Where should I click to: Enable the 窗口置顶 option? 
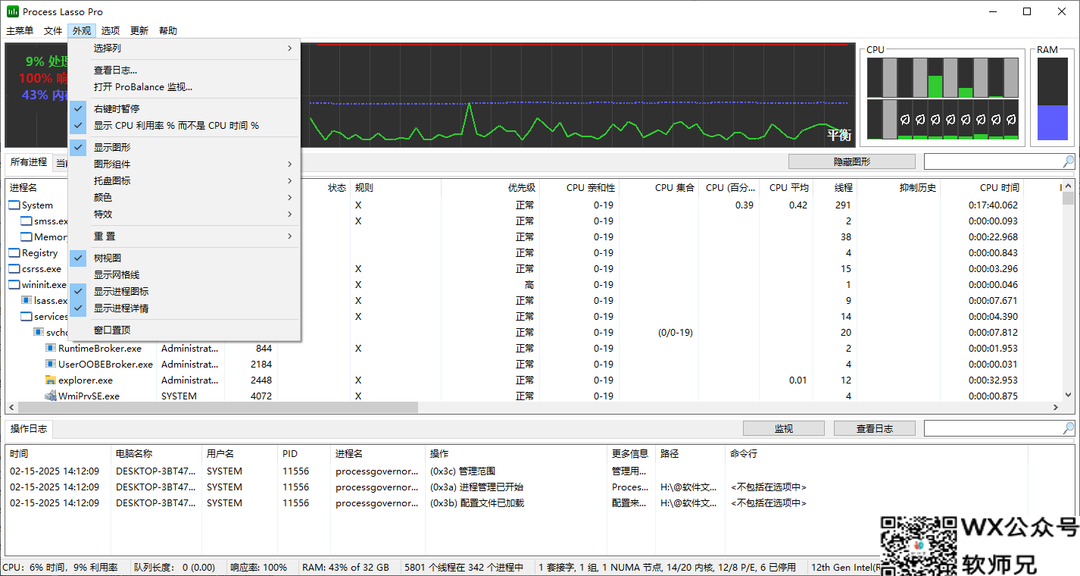point(184,330)
